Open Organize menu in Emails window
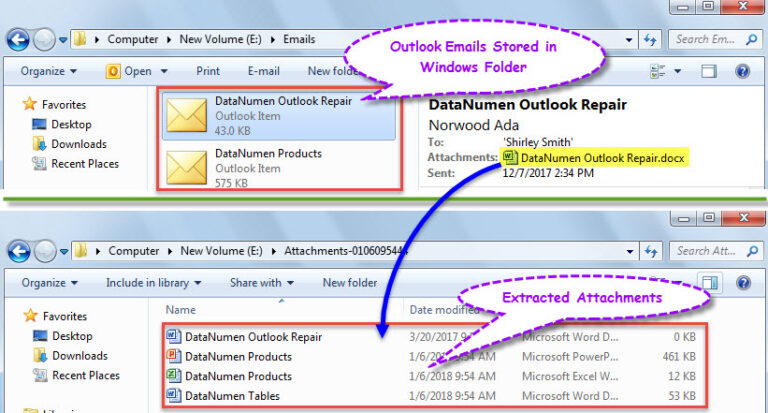 pyautogui.click(x=48, y=72)
